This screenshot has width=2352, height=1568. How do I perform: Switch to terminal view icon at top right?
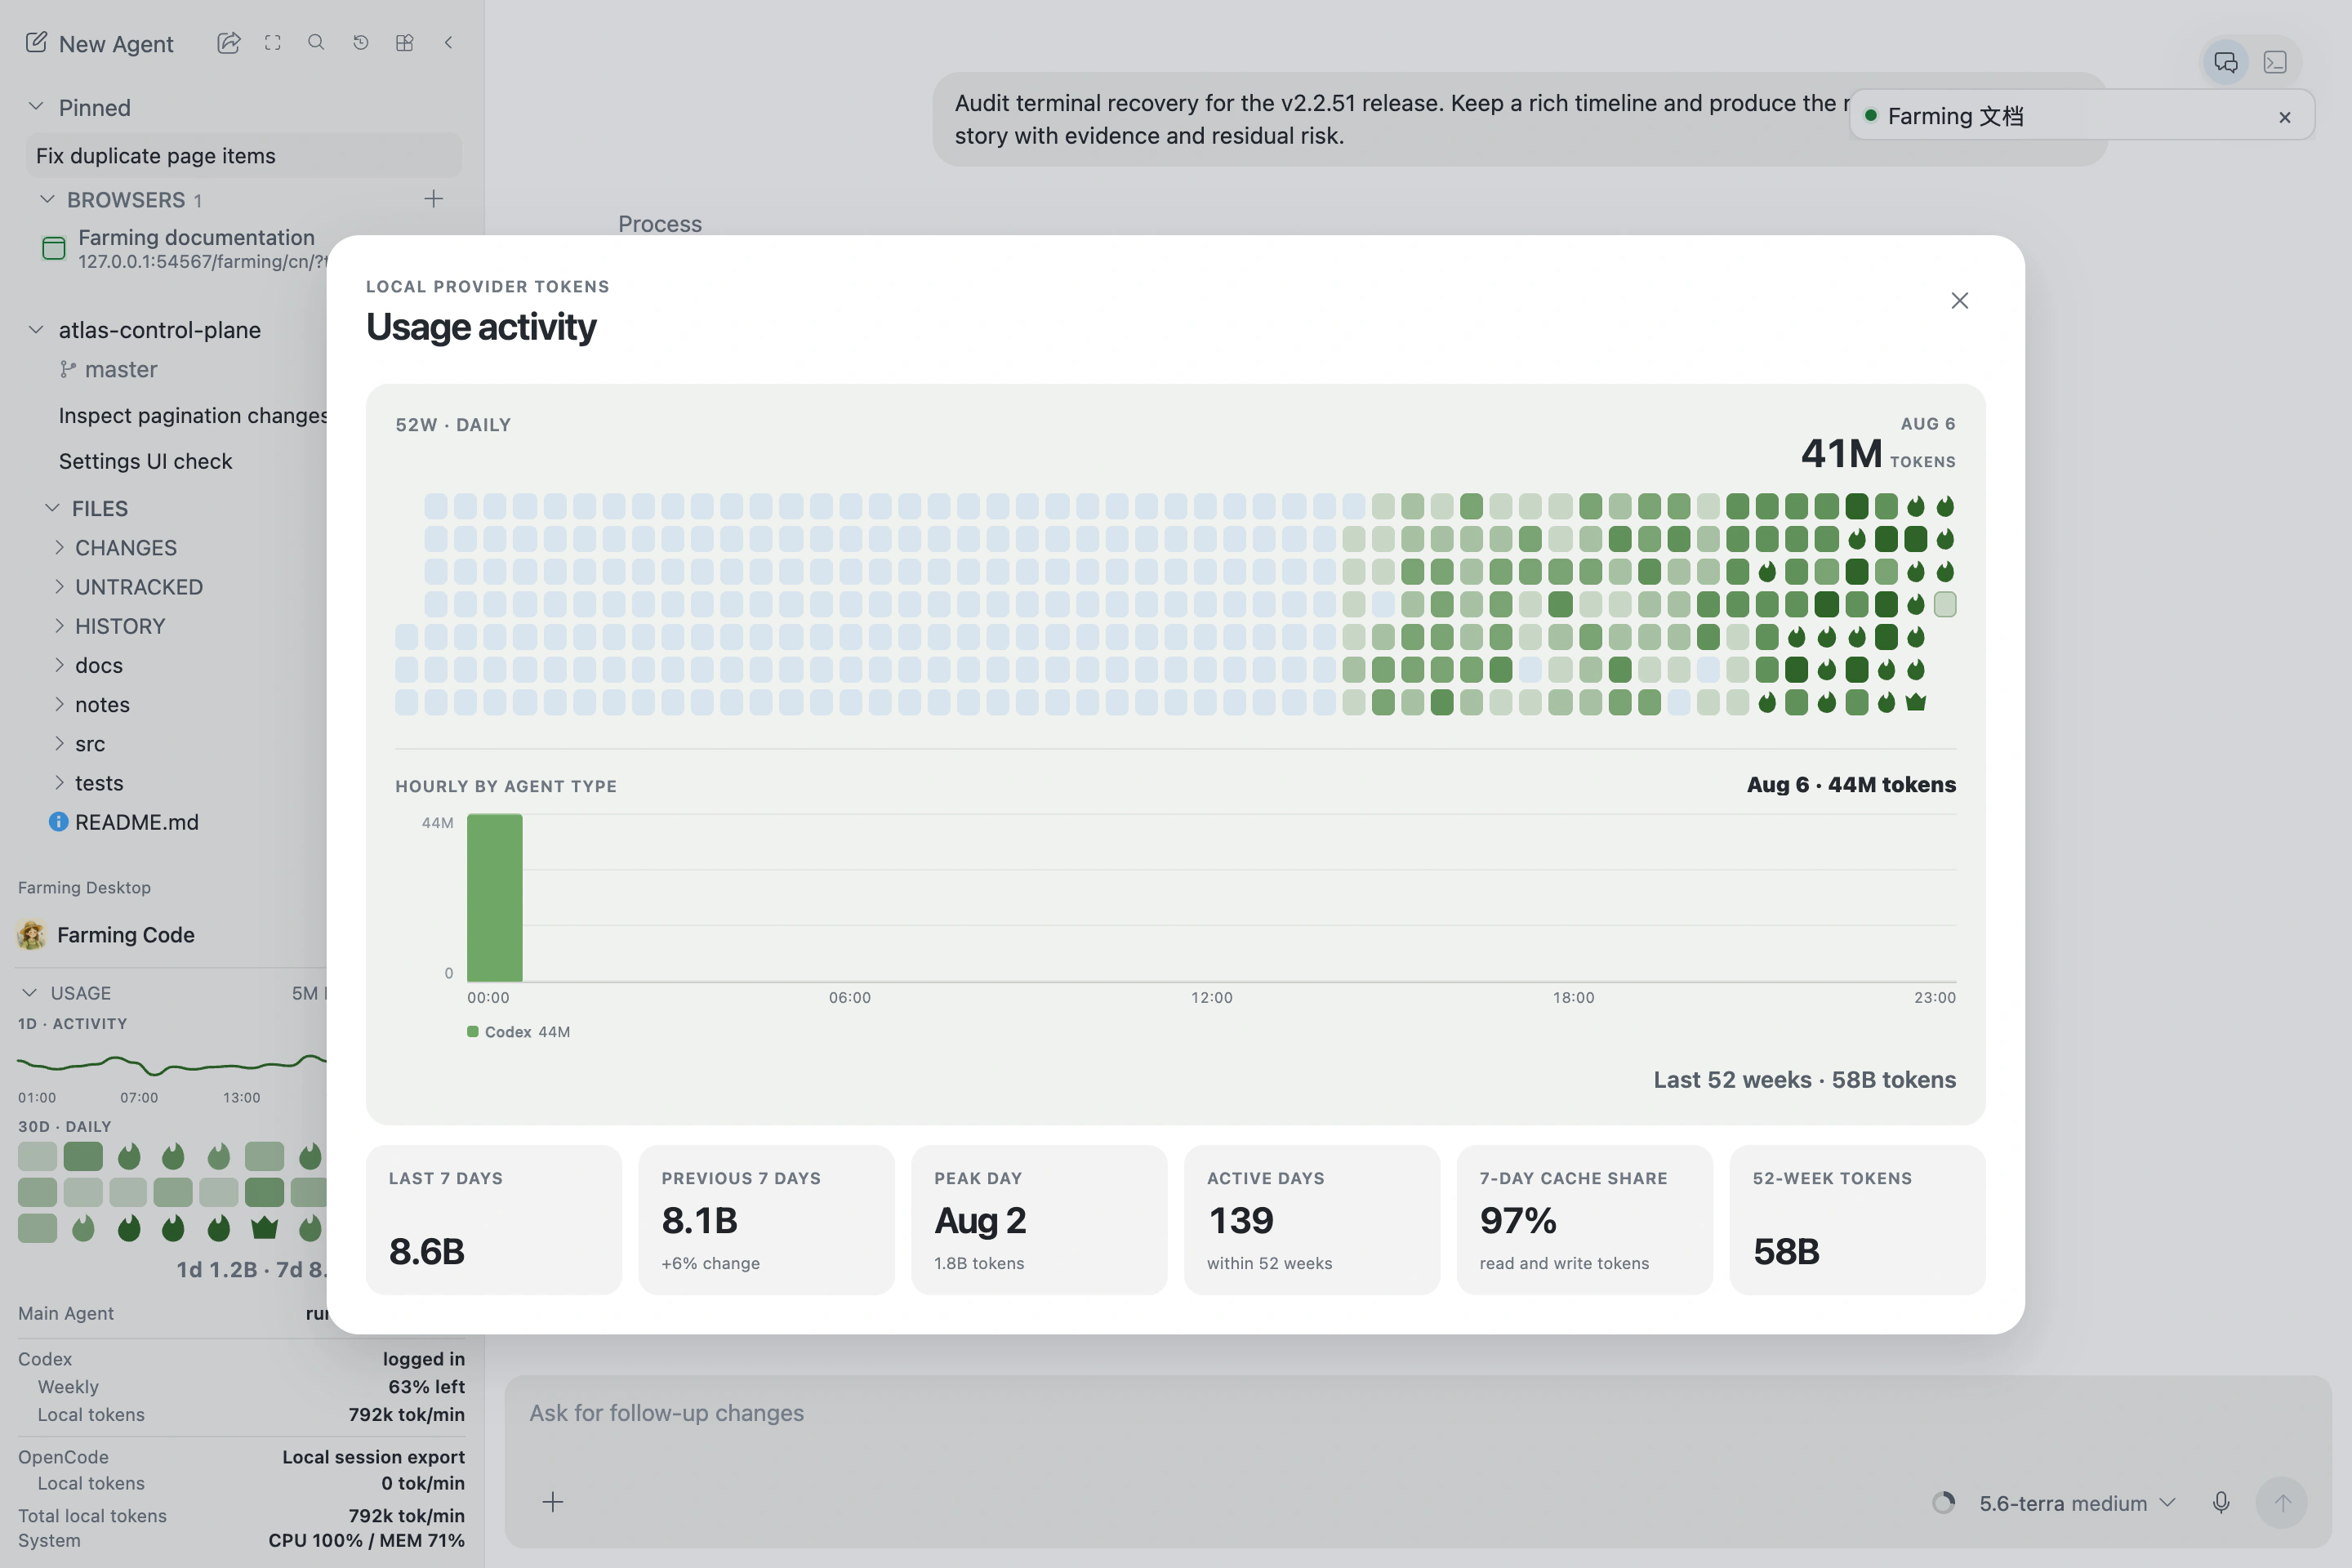[2275, 62]
